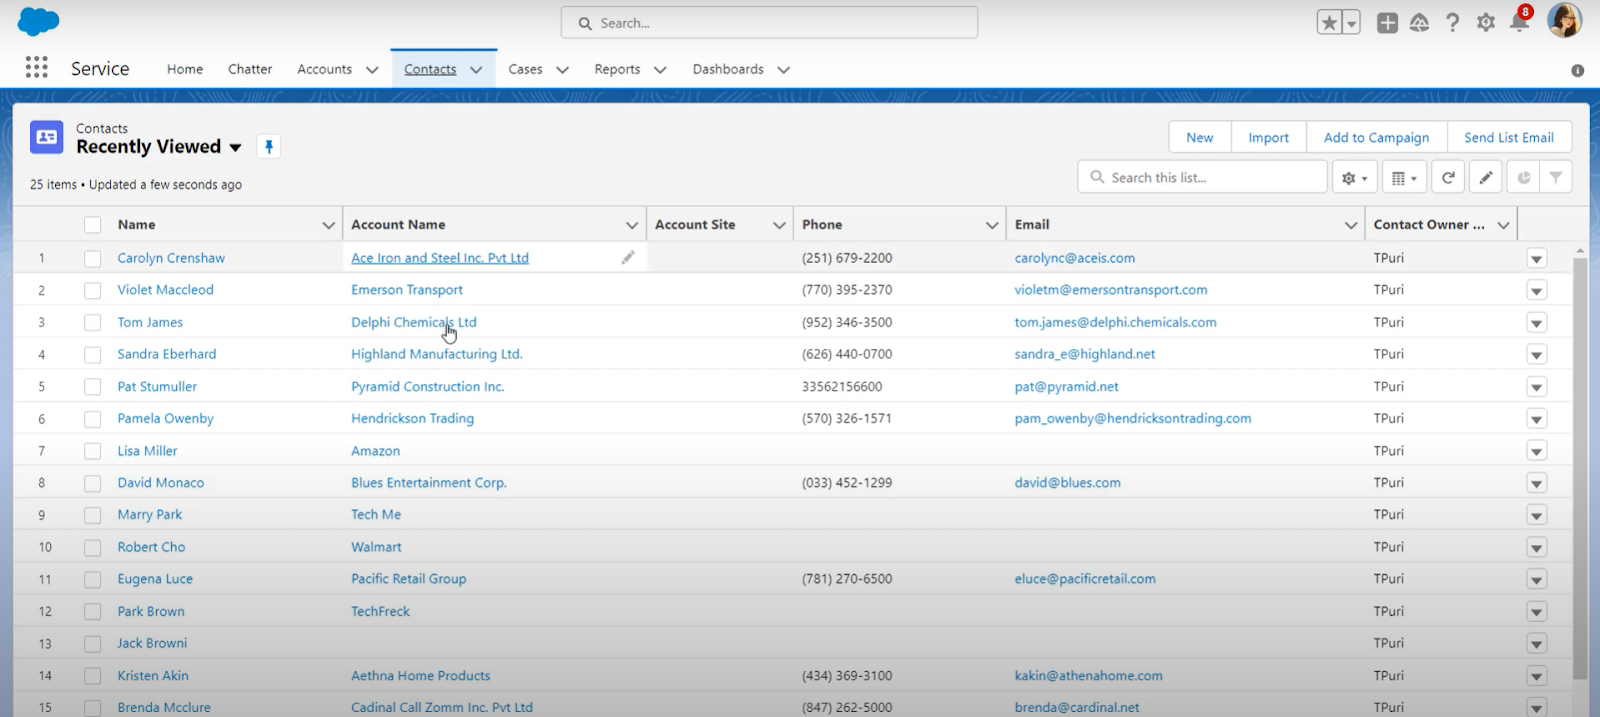Select the Pat Stumuller row checkbox
The width and height of the screenshot is (1600, 717).
click(x=93, y=386)
